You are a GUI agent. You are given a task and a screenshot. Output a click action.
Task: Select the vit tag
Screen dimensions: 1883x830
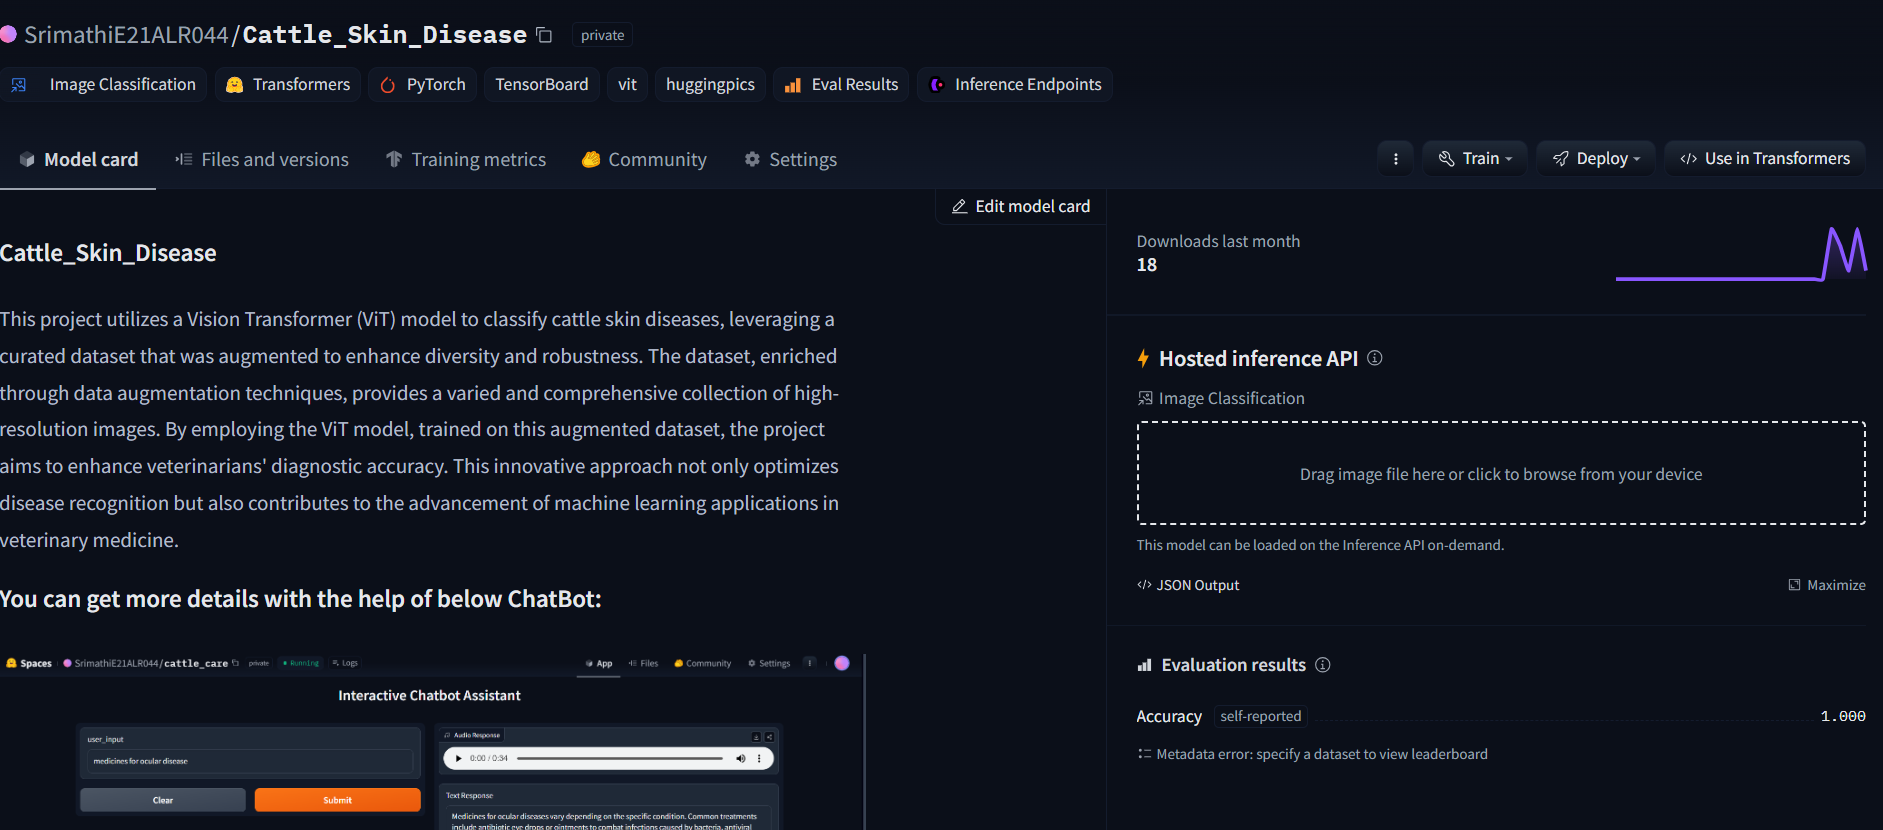click(627, 85)
